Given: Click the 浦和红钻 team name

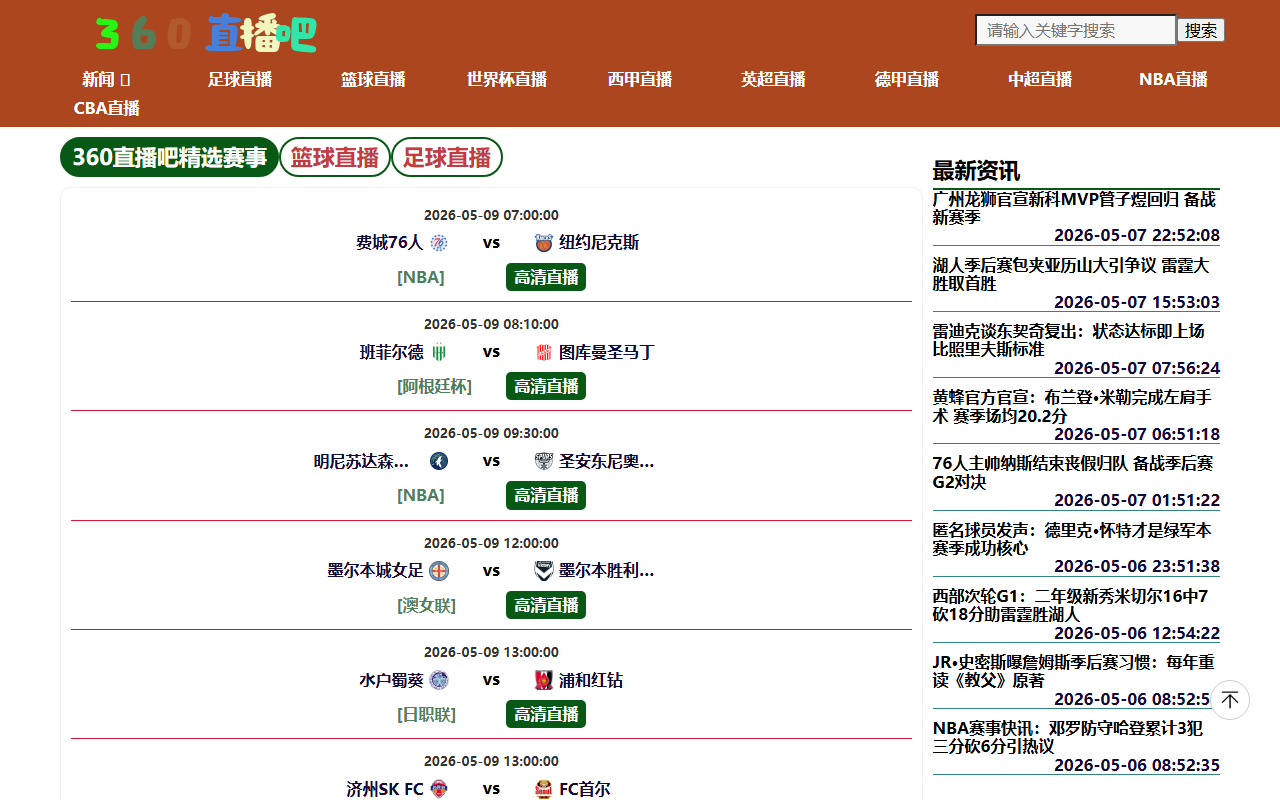Looking at the screenshot, I should click(x=591, y=680).
